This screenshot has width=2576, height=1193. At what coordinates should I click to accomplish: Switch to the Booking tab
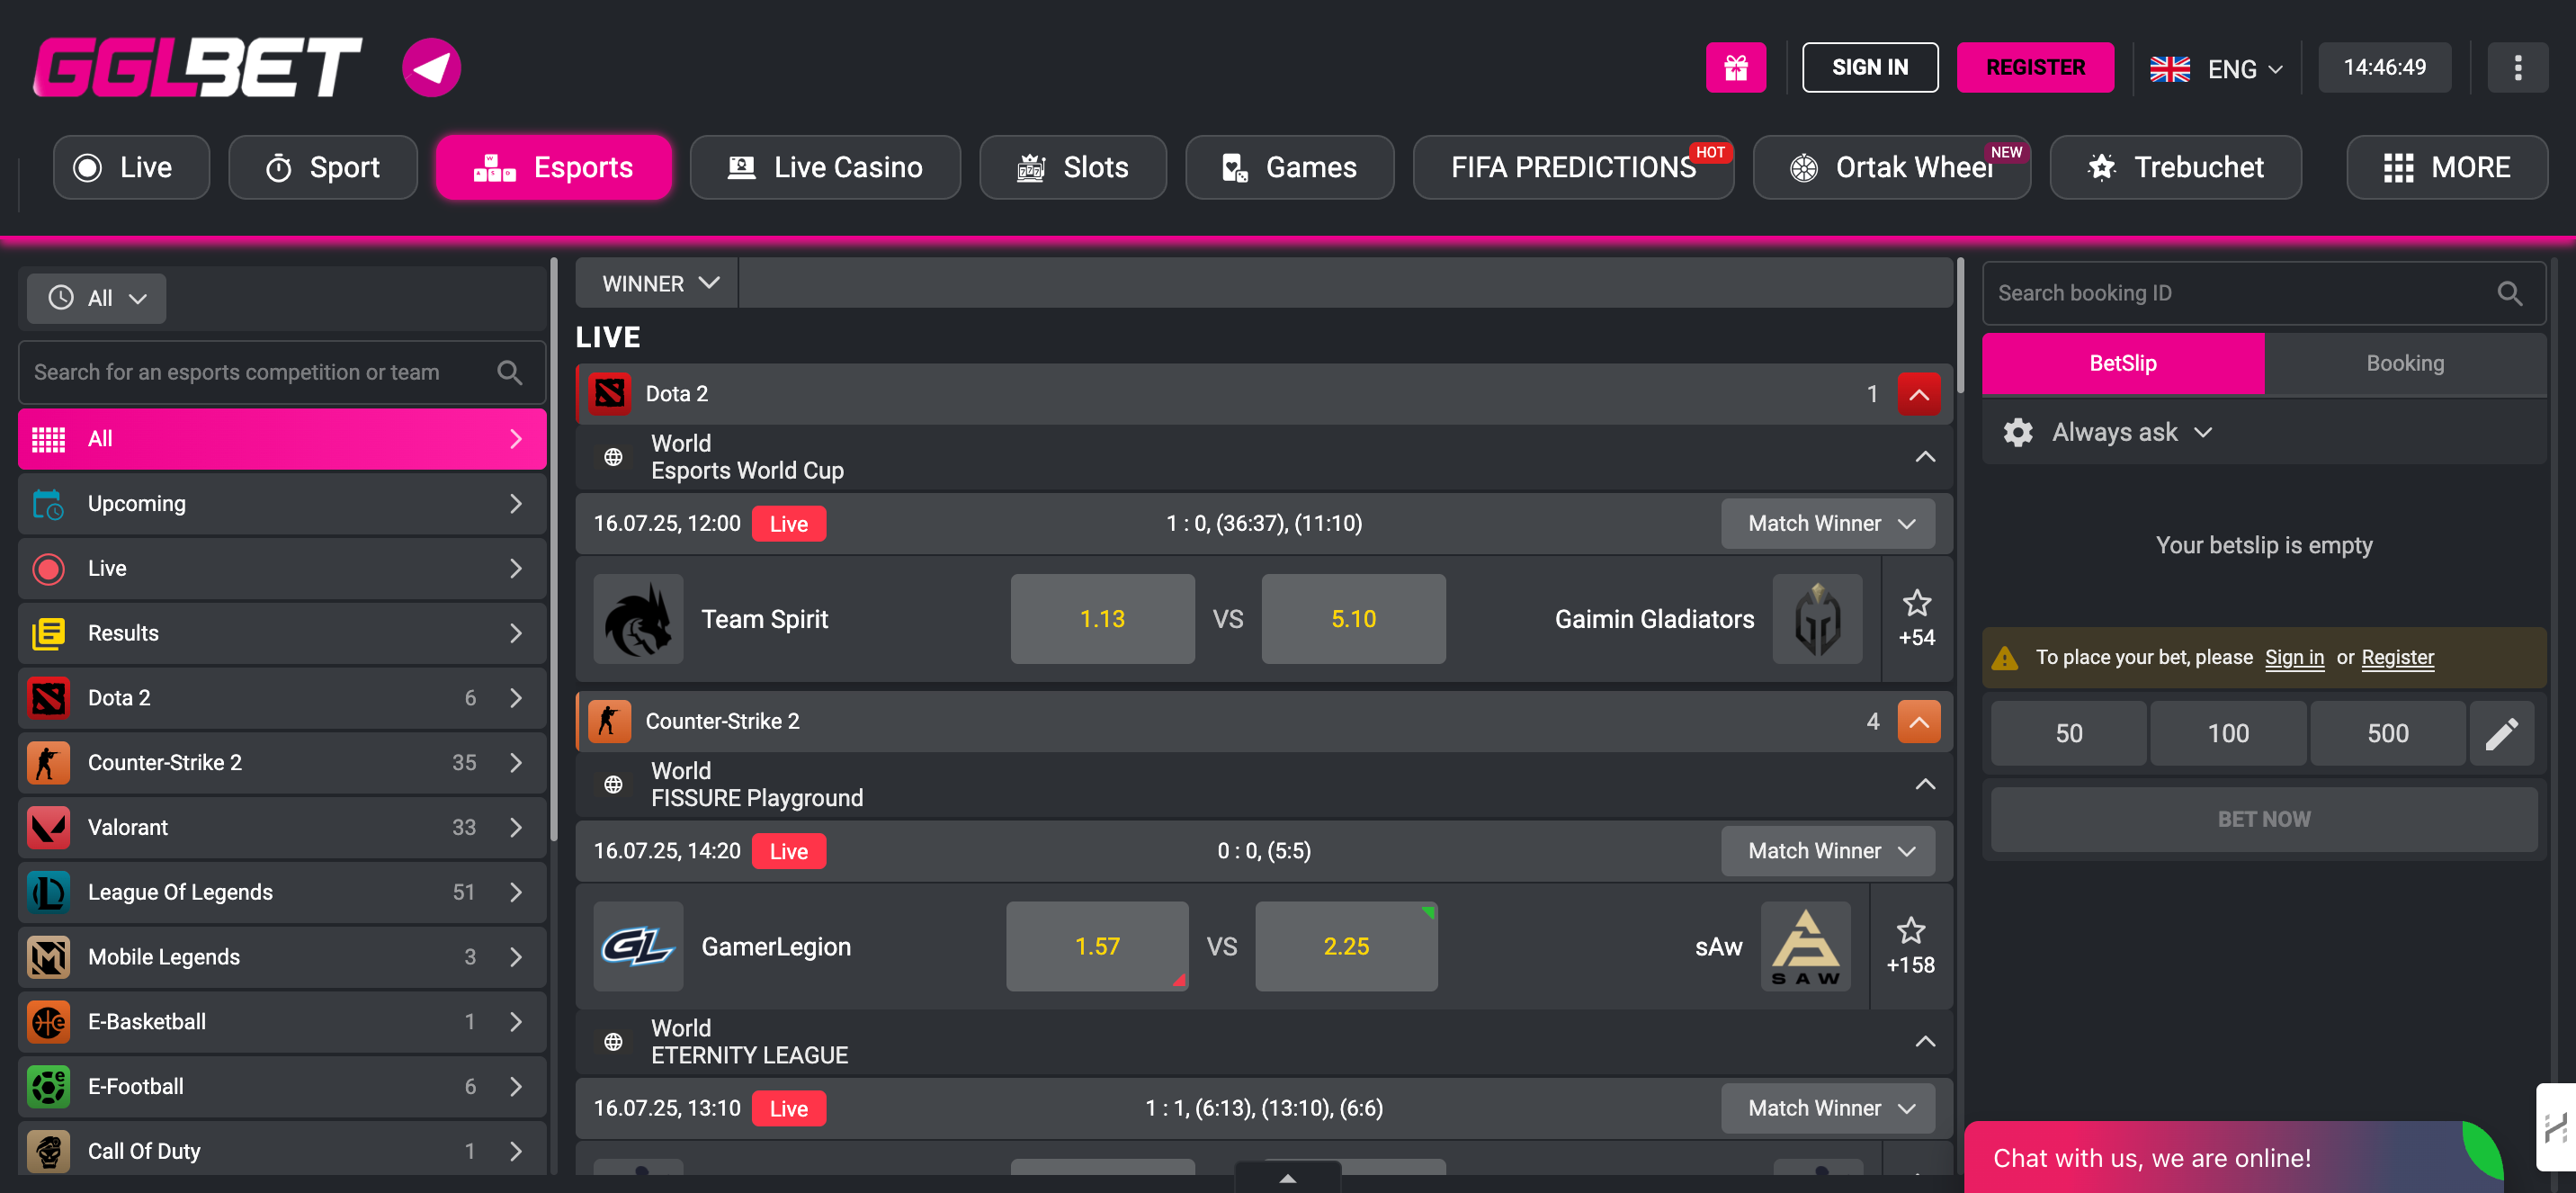coord(2405,363)
